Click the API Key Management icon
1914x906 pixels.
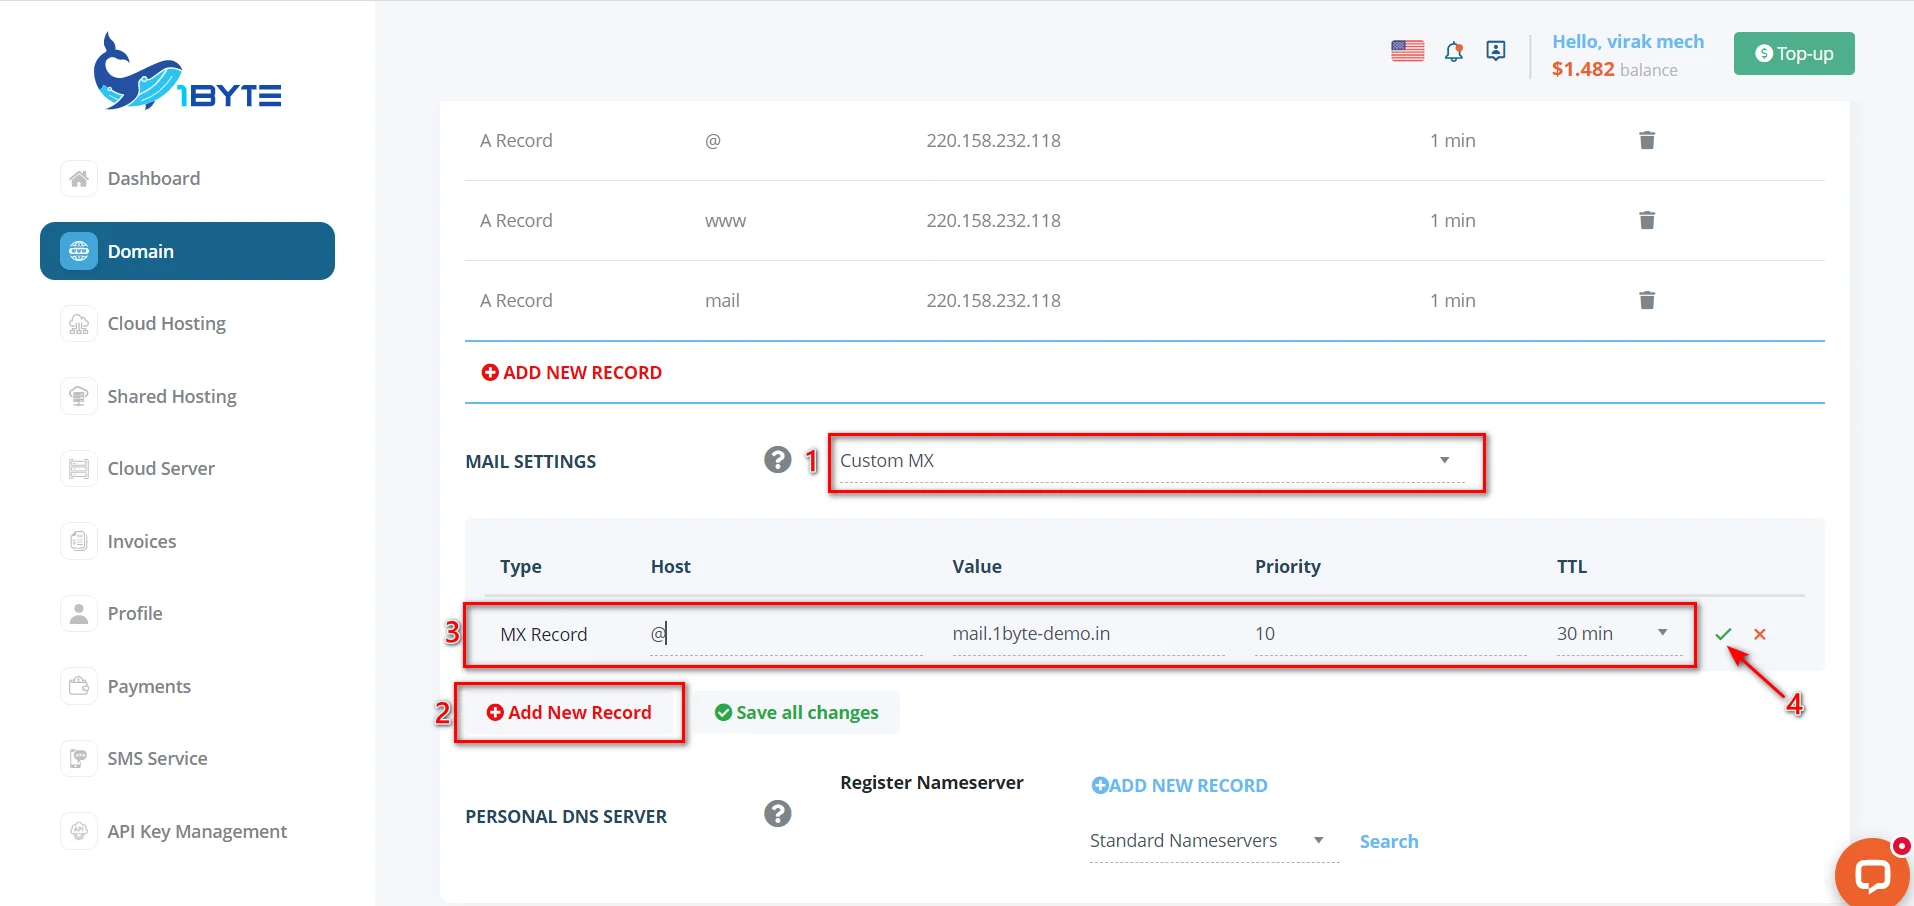(79, 832)
